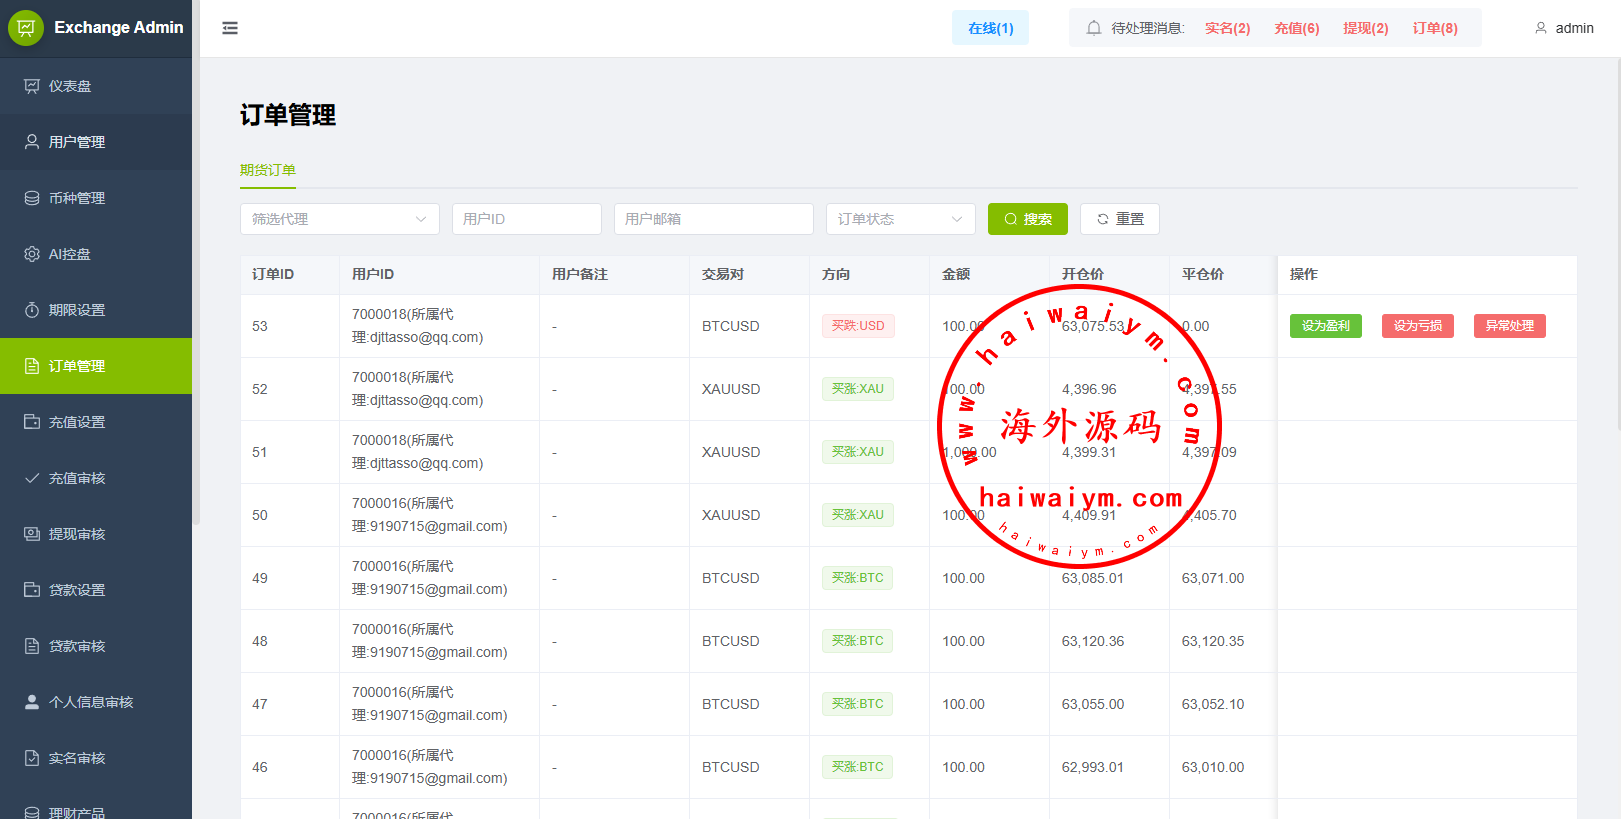Toggle the sidebar collapse hamburger icon
This screenshot has height=819, width=1621.
click(230, 28)
